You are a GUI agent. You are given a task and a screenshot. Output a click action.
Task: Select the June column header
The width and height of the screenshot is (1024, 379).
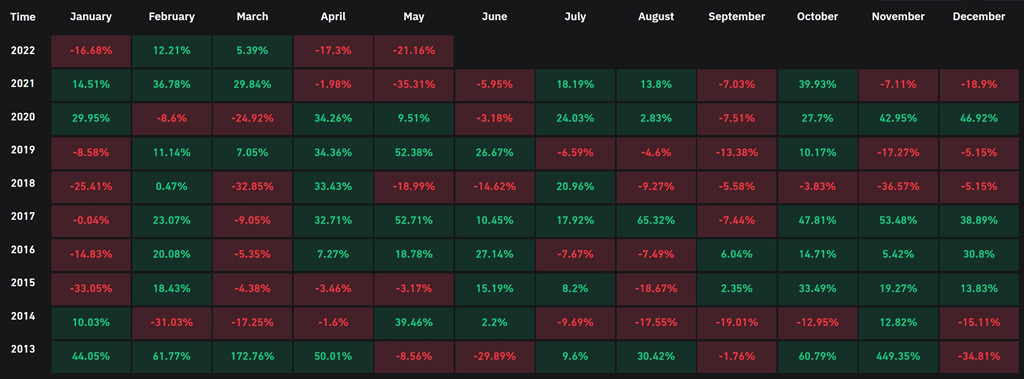click(494, 17)
